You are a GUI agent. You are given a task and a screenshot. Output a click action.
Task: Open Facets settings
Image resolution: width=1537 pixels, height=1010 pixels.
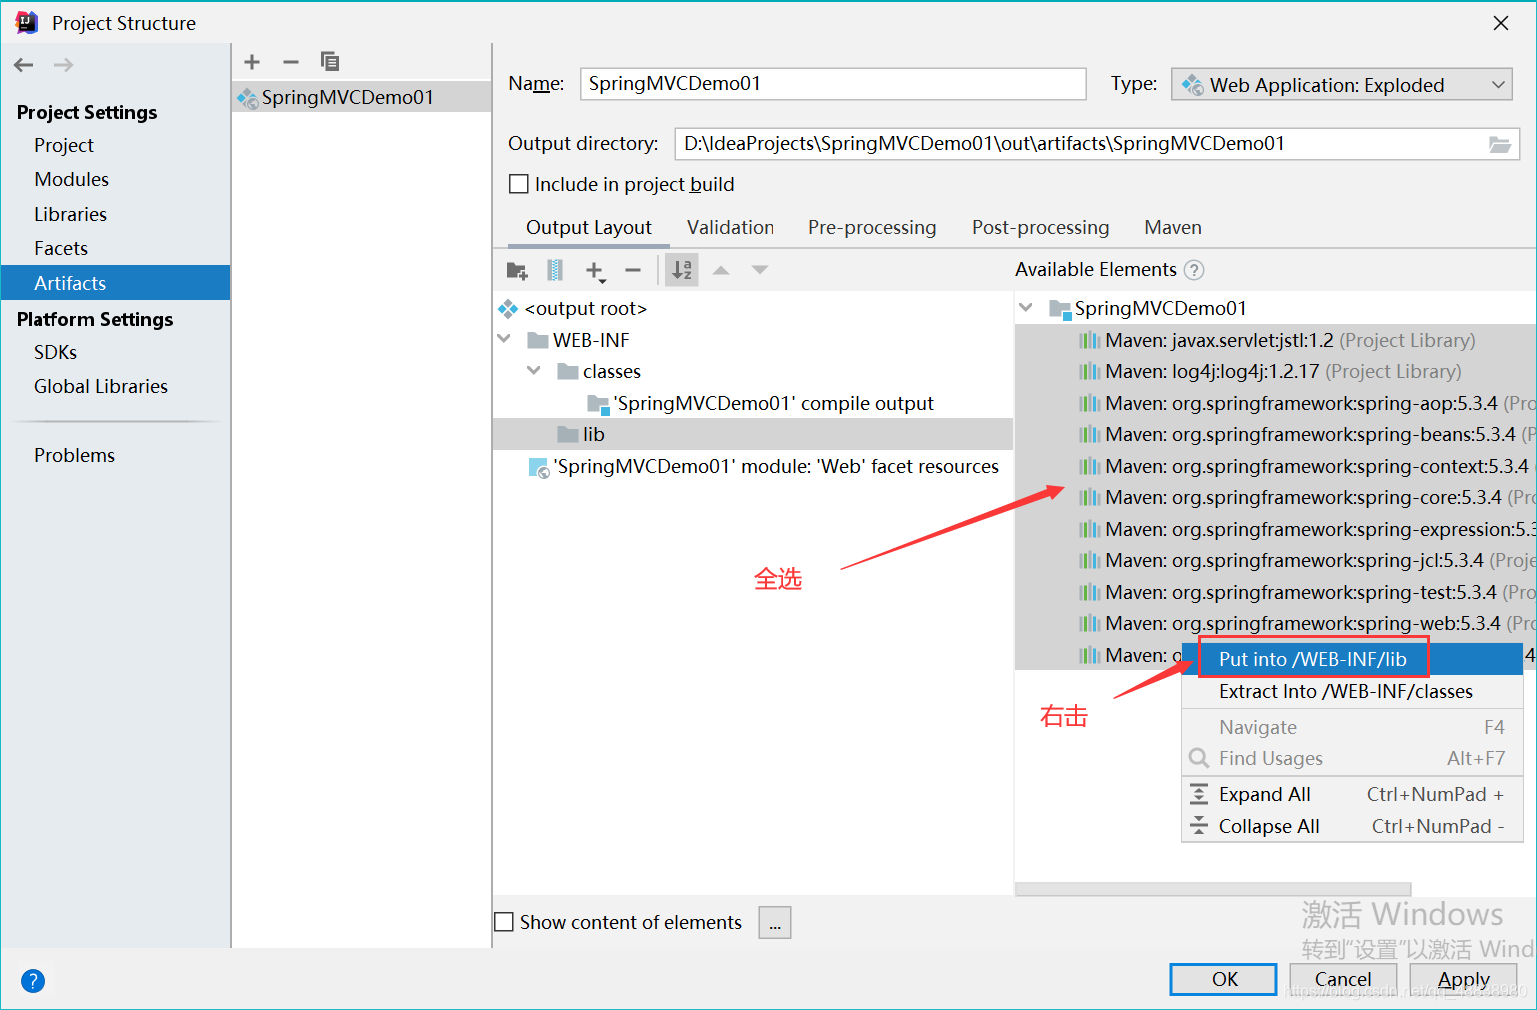coord(61,248)
